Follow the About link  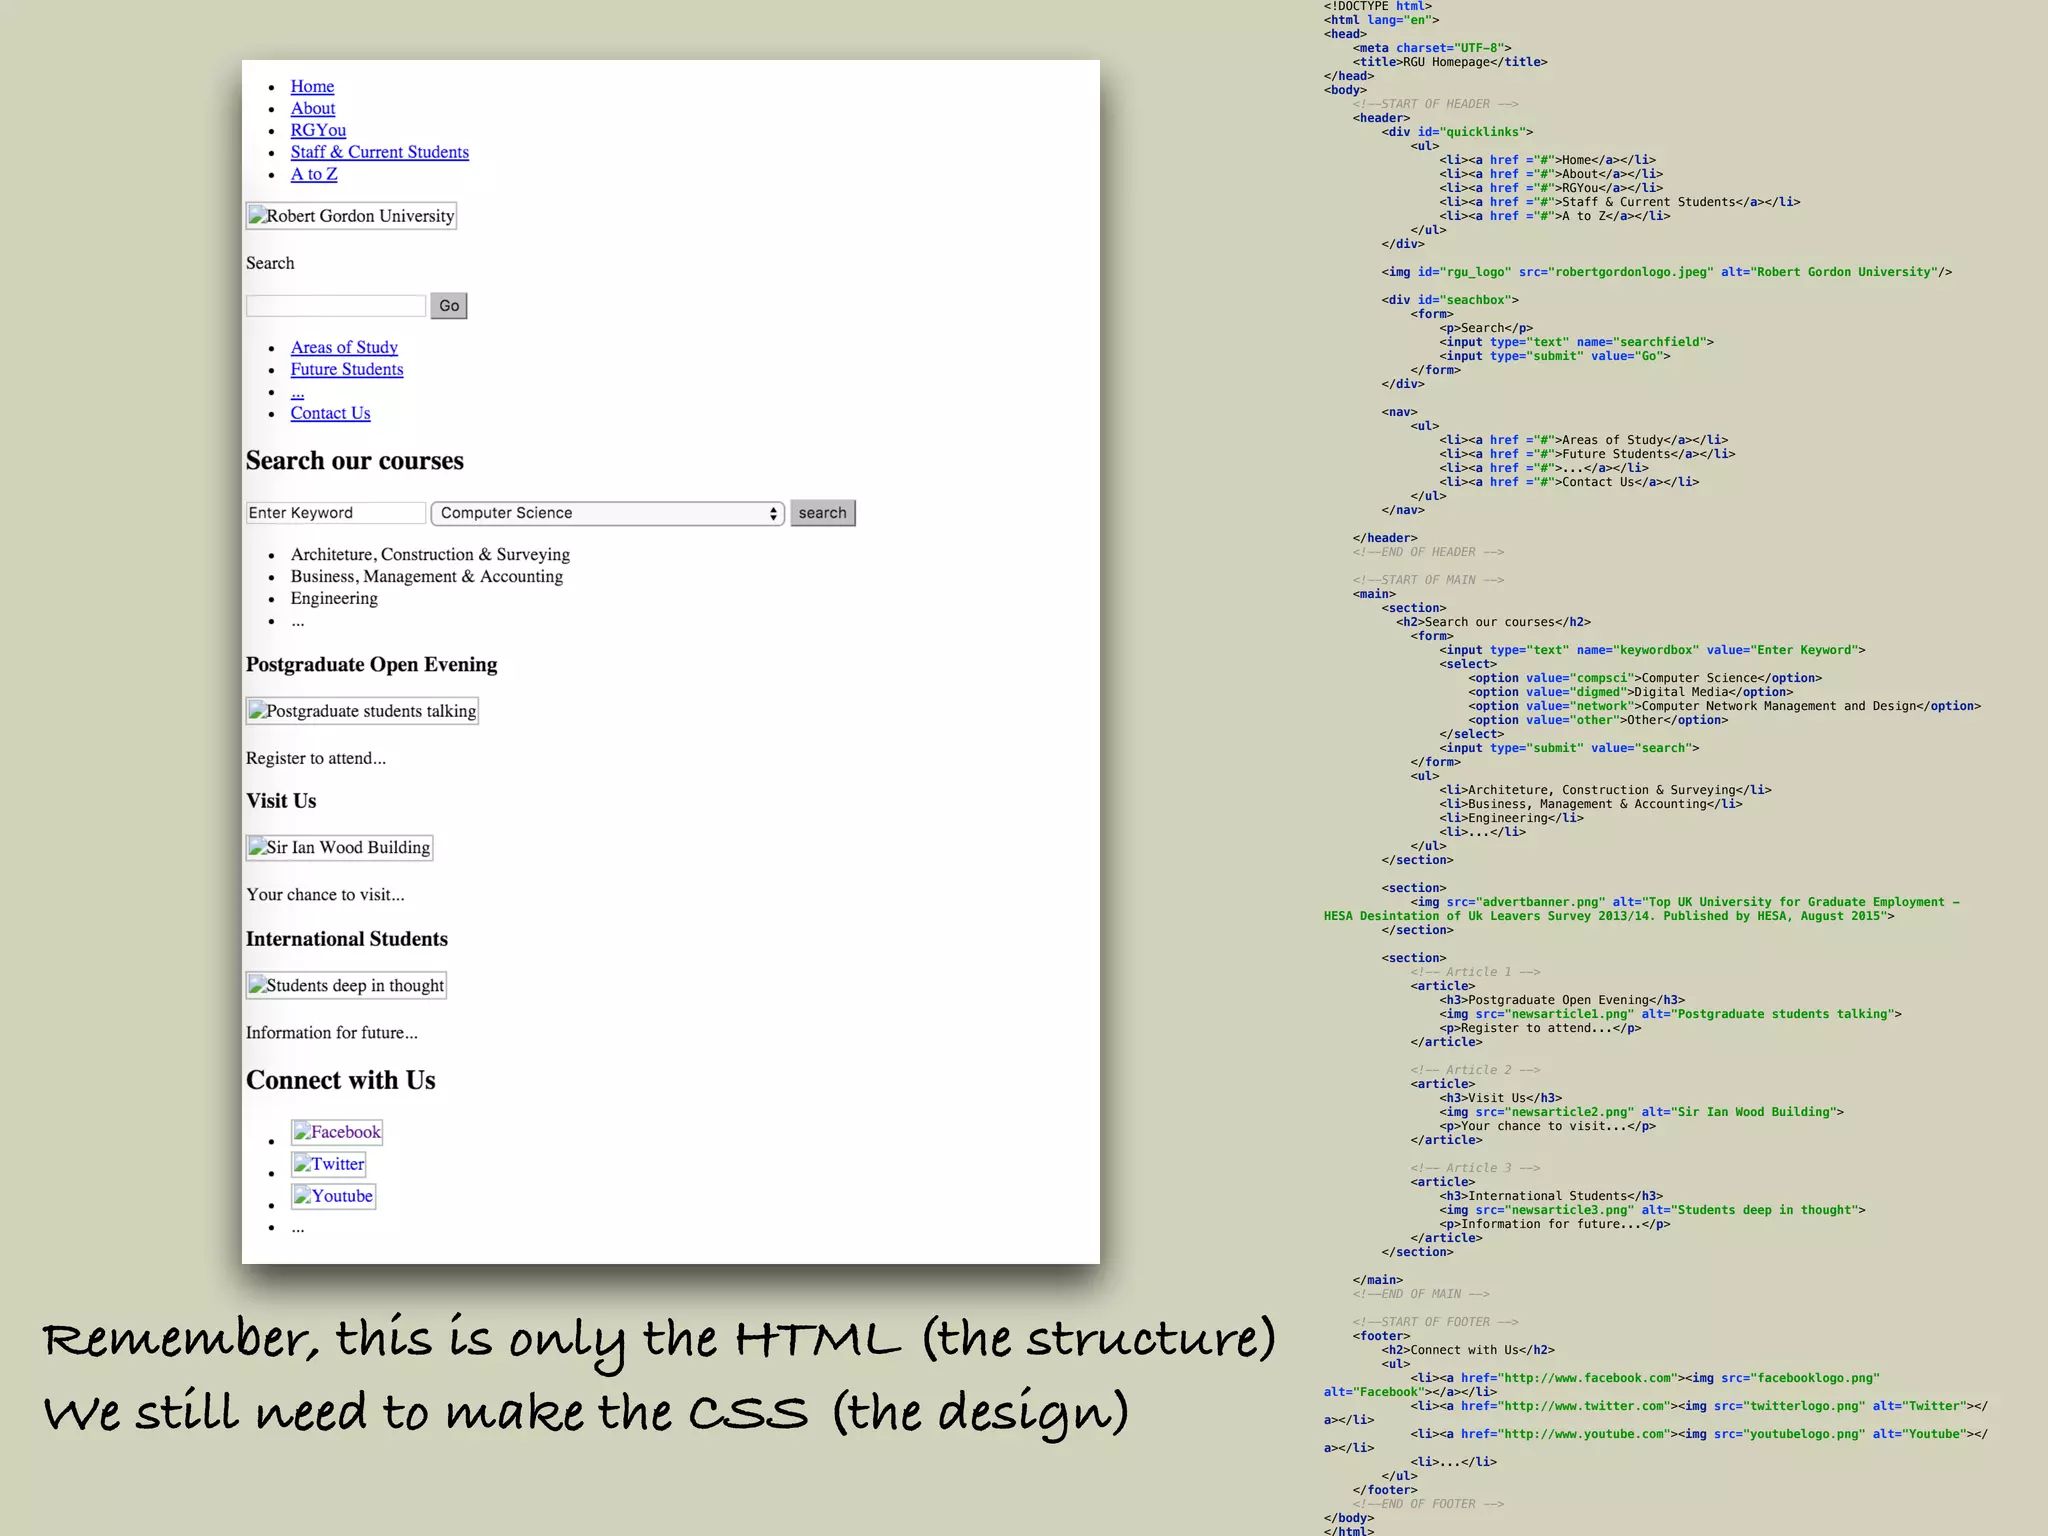pos(312,109)
